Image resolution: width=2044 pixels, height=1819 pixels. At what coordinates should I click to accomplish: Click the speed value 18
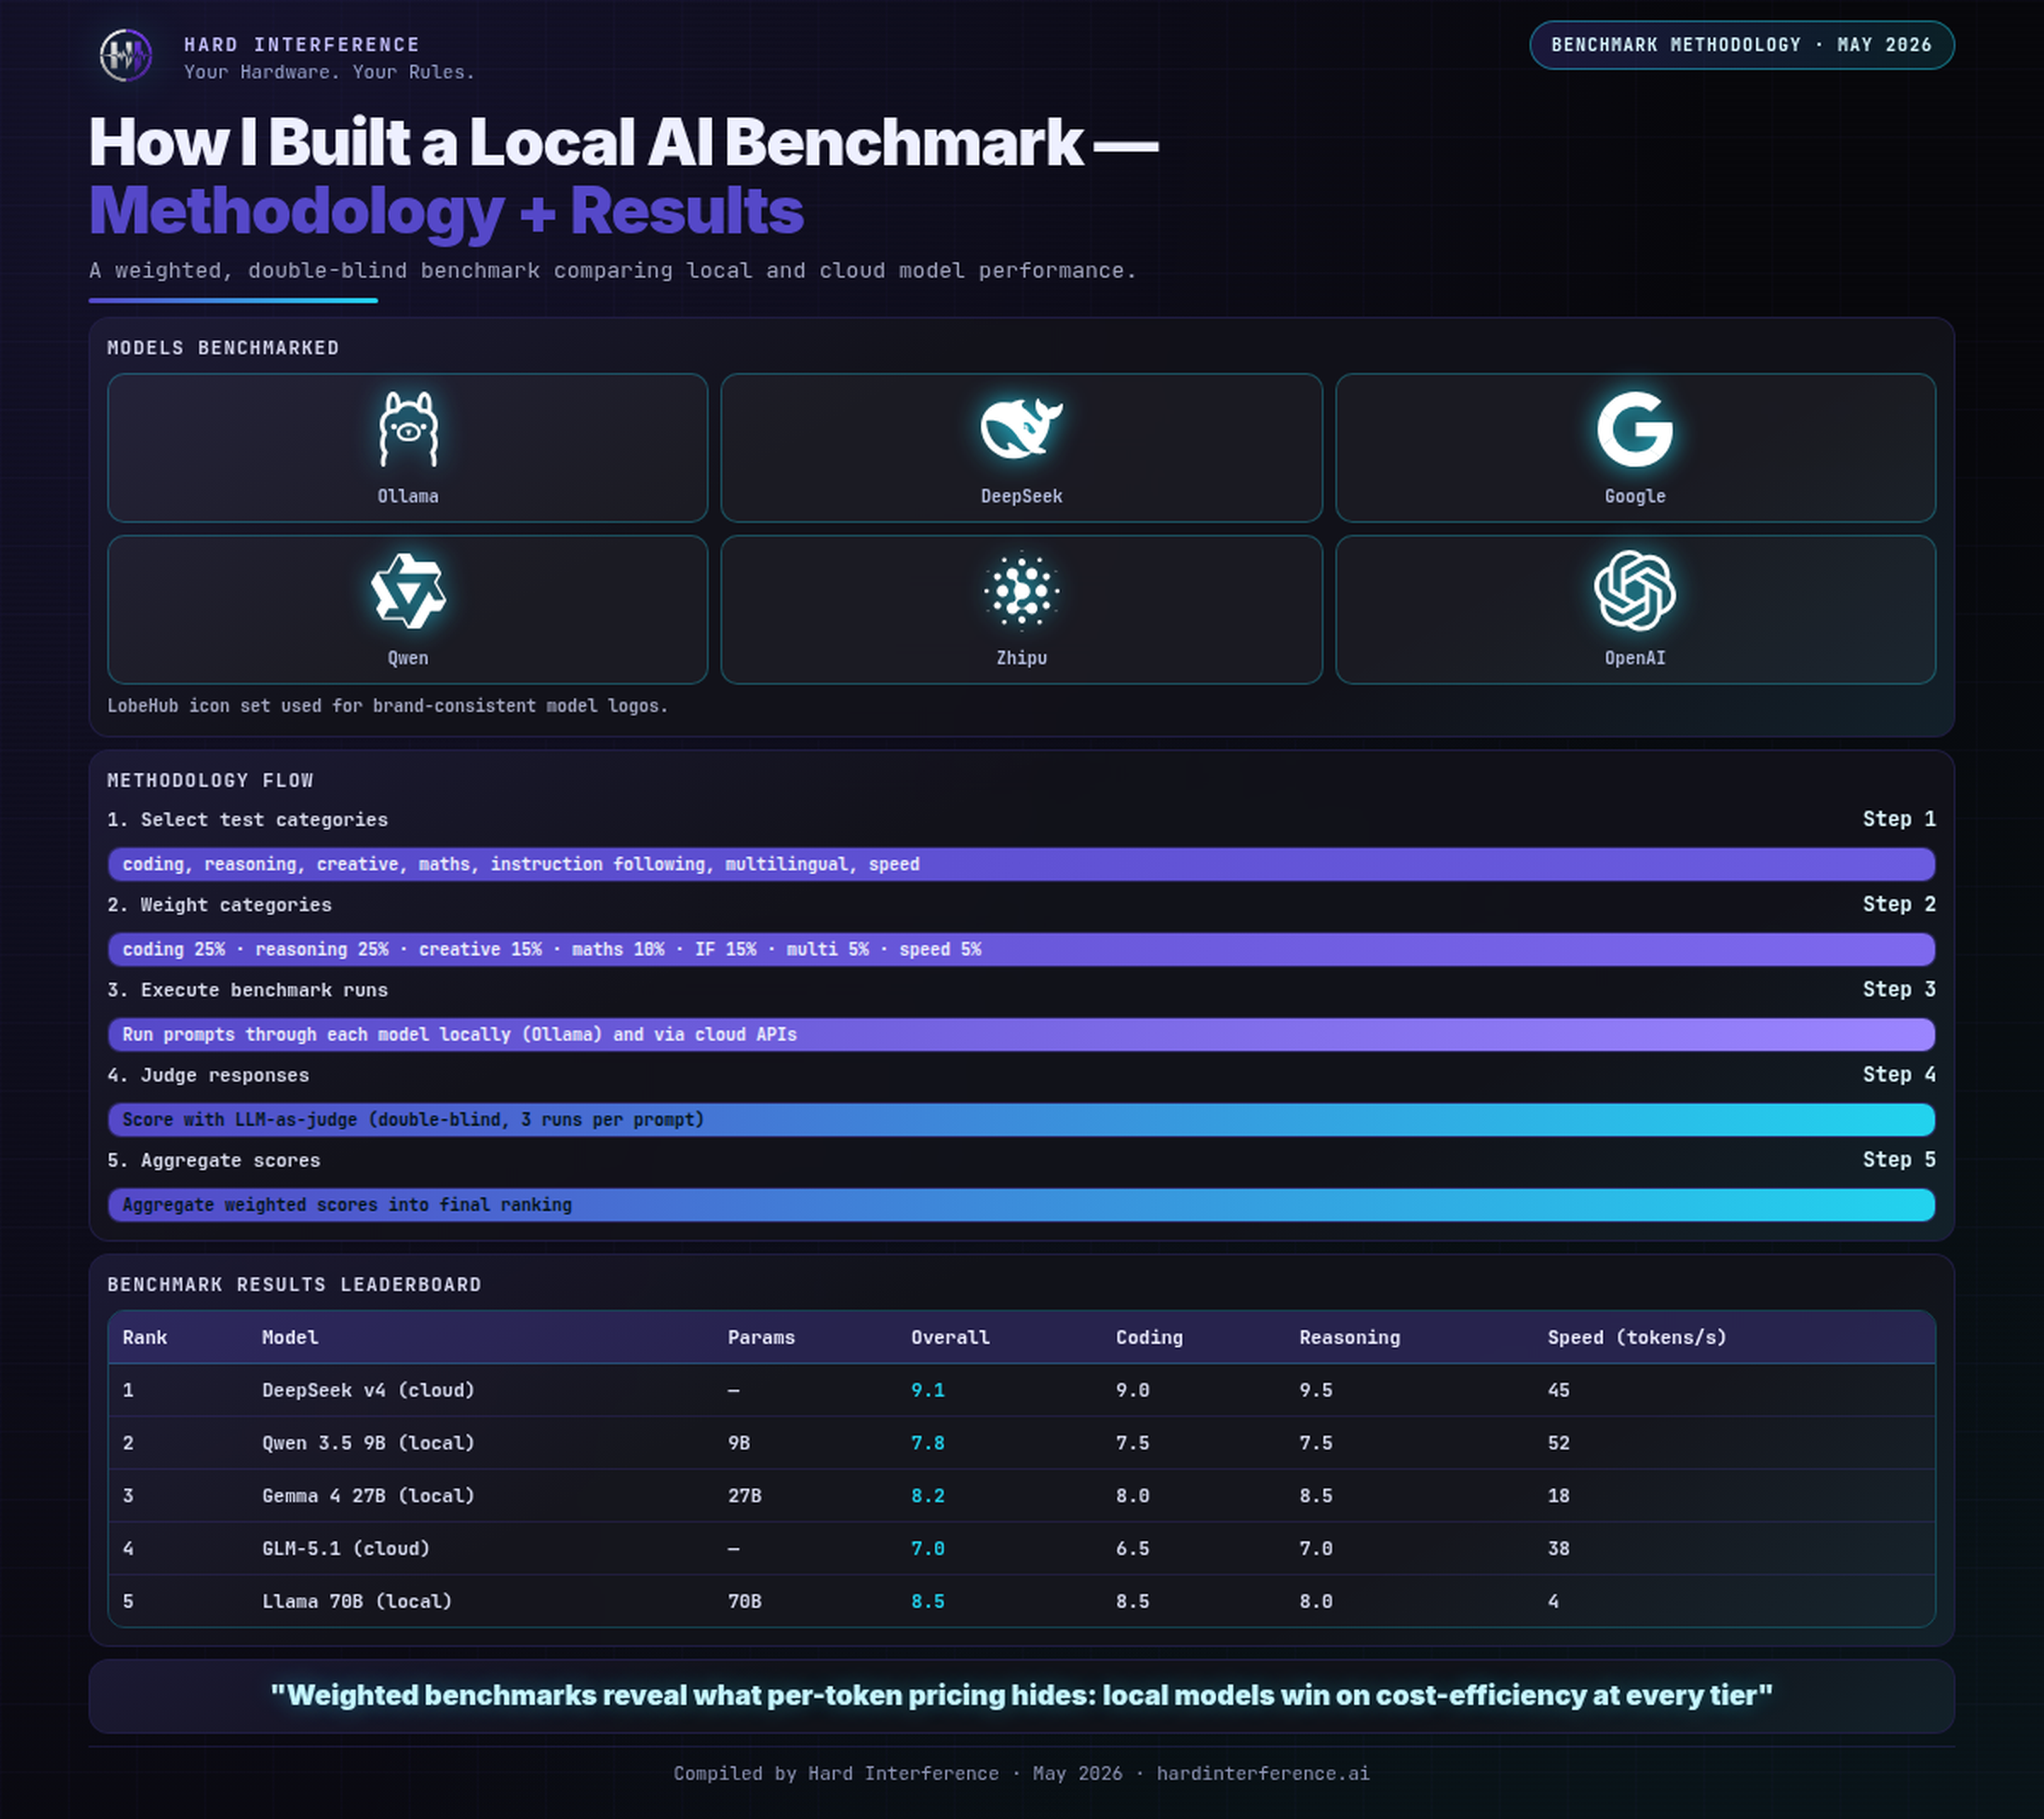click(x=1558, y=1496)
